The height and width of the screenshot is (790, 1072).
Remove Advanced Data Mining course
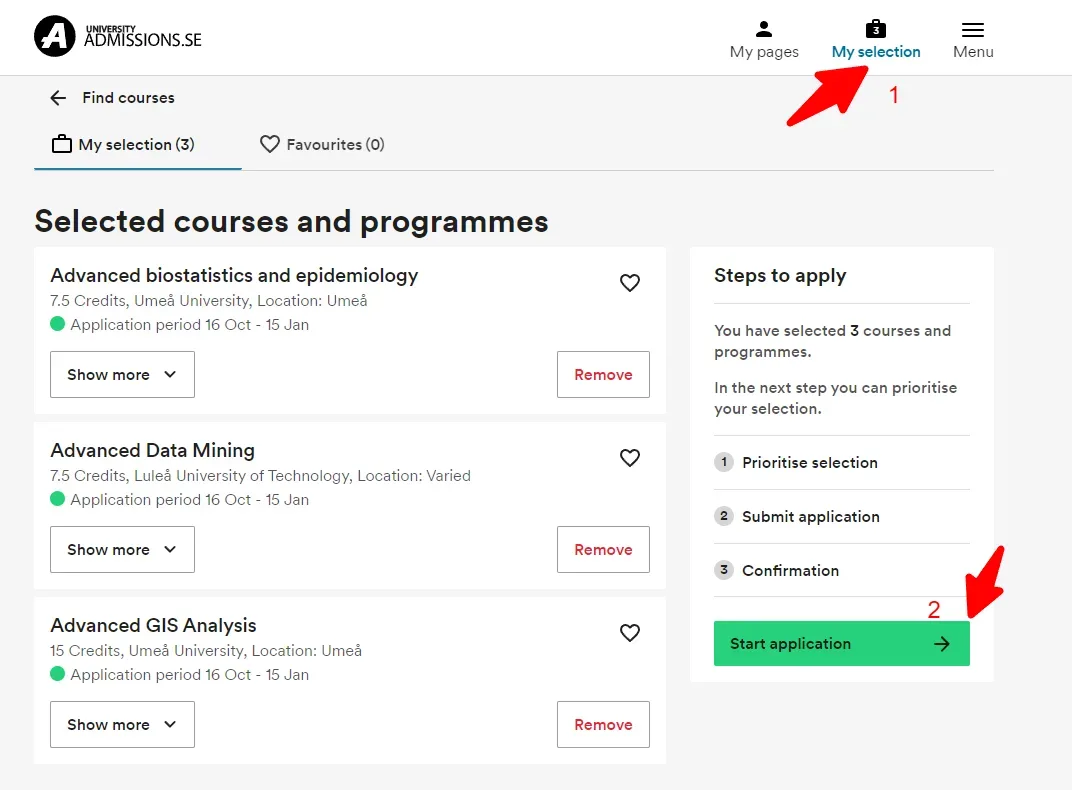(603, 550)
